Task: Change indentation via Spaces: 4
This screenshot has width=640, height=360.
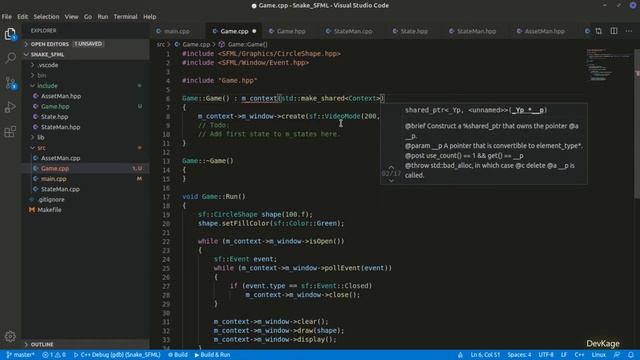Action: tap(519, 355)
